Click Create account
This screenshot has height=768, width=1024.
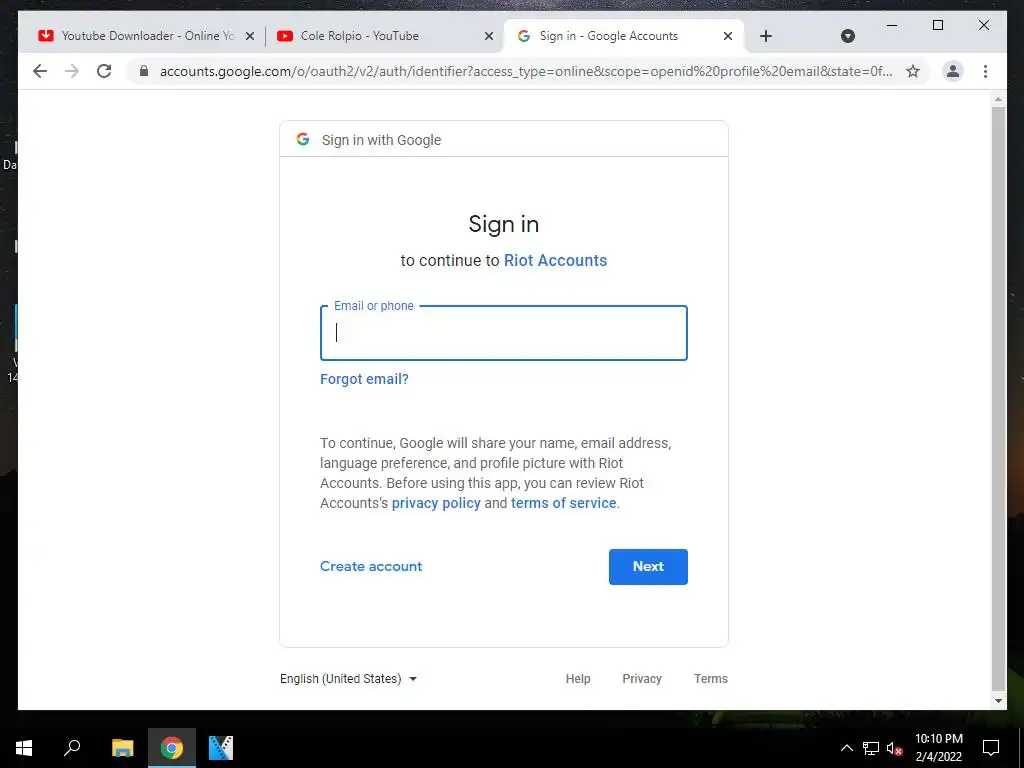pos(371,566)
